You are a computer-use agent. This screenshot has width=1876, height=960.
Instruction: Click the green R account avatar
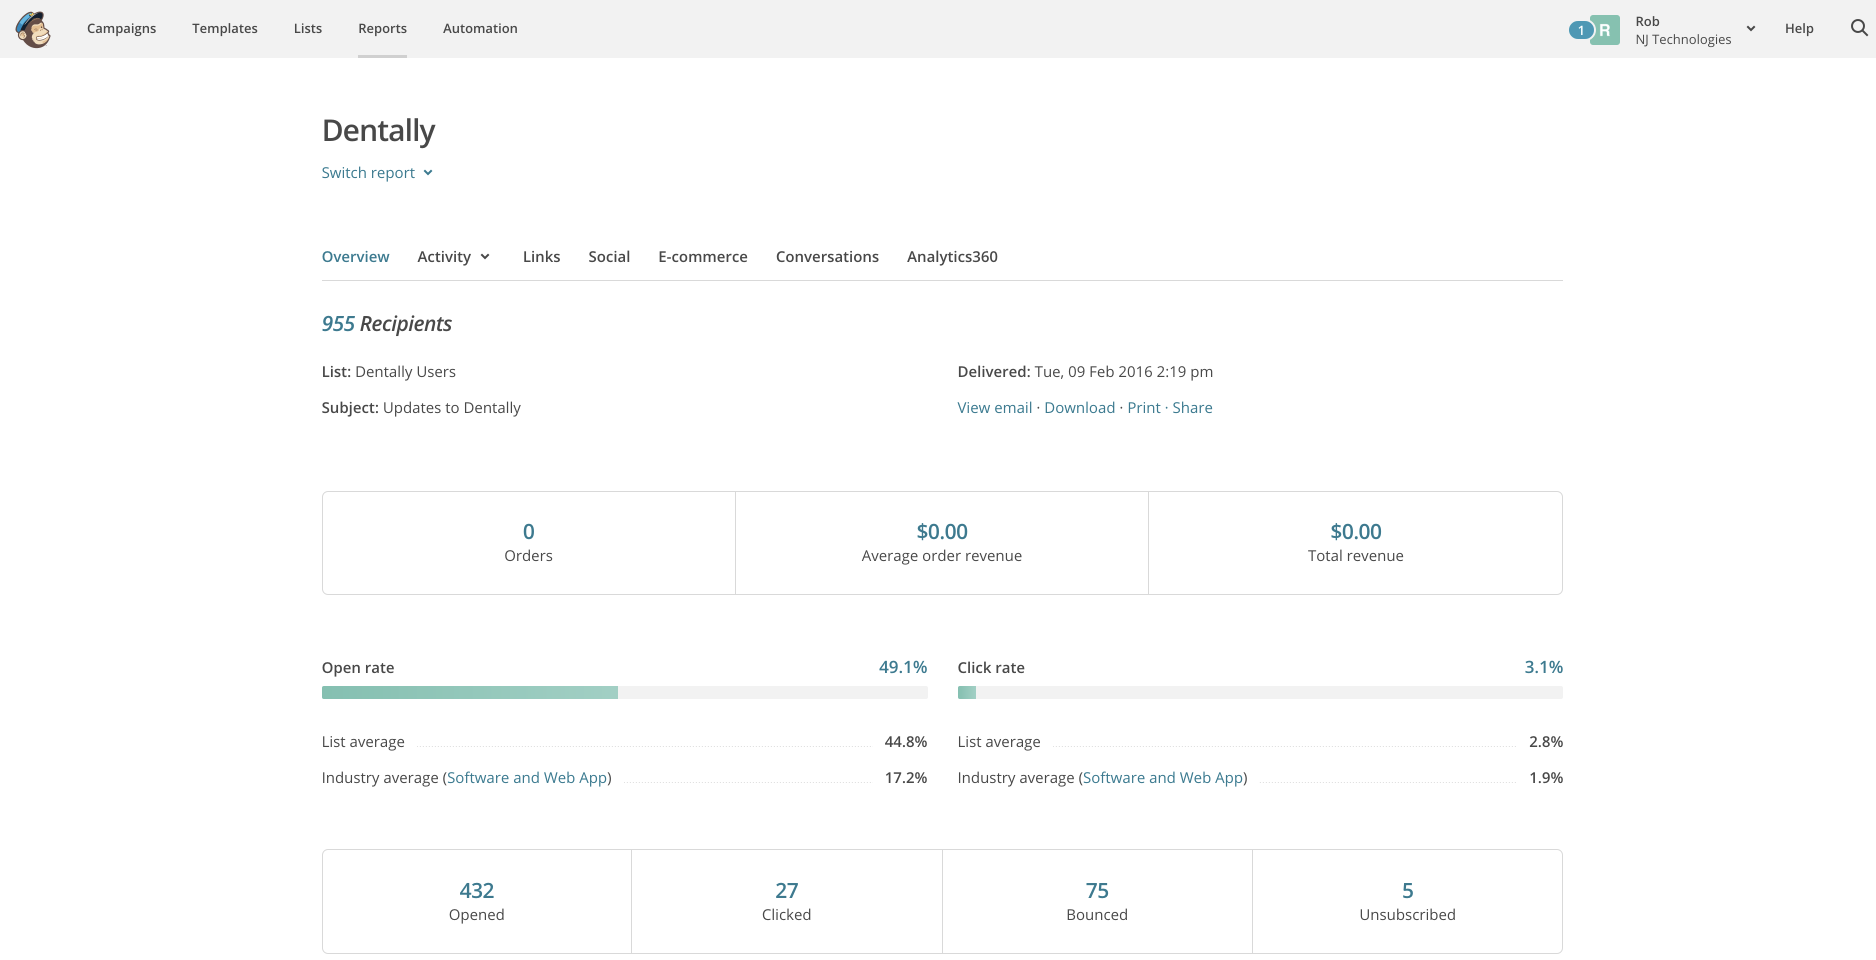click(1604, 30)
